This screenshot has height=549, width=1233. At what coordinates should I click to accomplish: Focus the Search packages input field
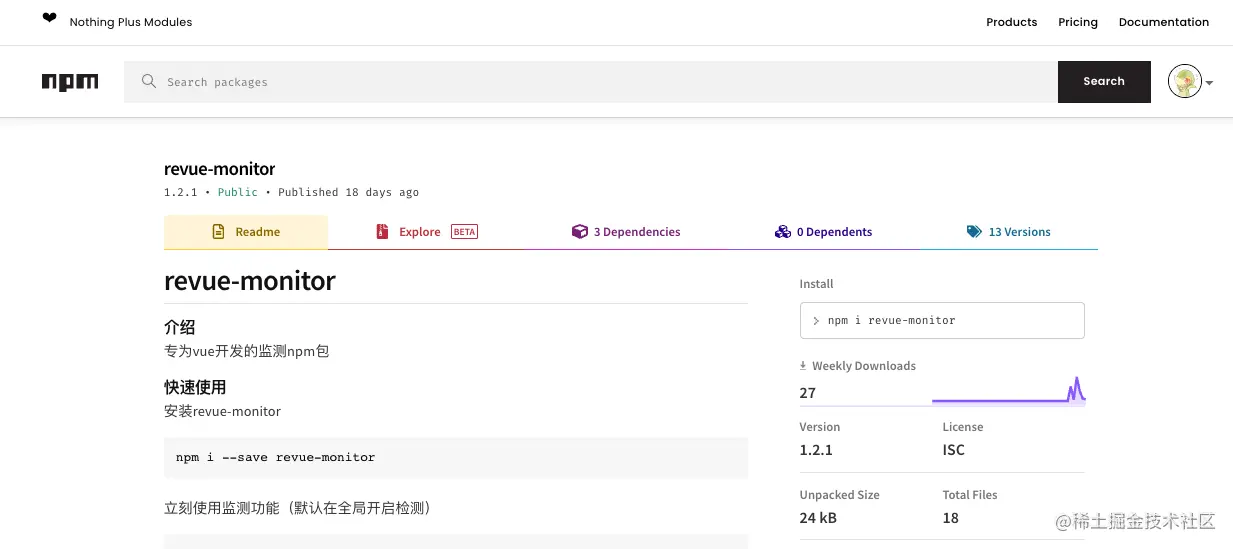pos(591,81)
